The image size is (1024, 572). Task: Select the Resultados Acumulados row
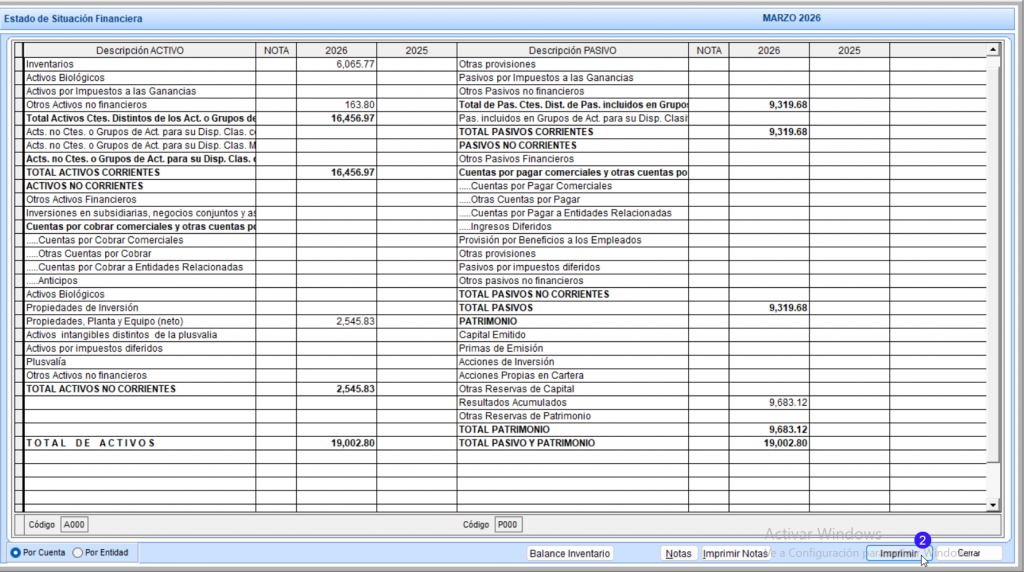[x=573, y=402]
